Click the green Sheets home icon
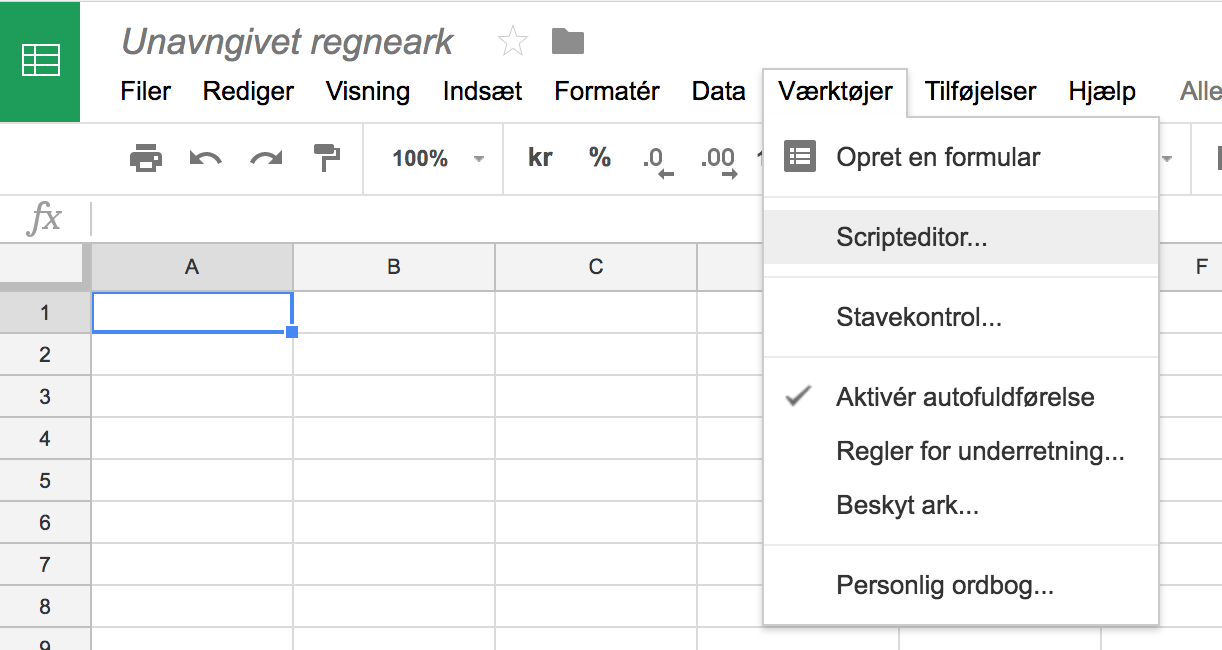This screenshot has height=650, width=1222. 40,61
